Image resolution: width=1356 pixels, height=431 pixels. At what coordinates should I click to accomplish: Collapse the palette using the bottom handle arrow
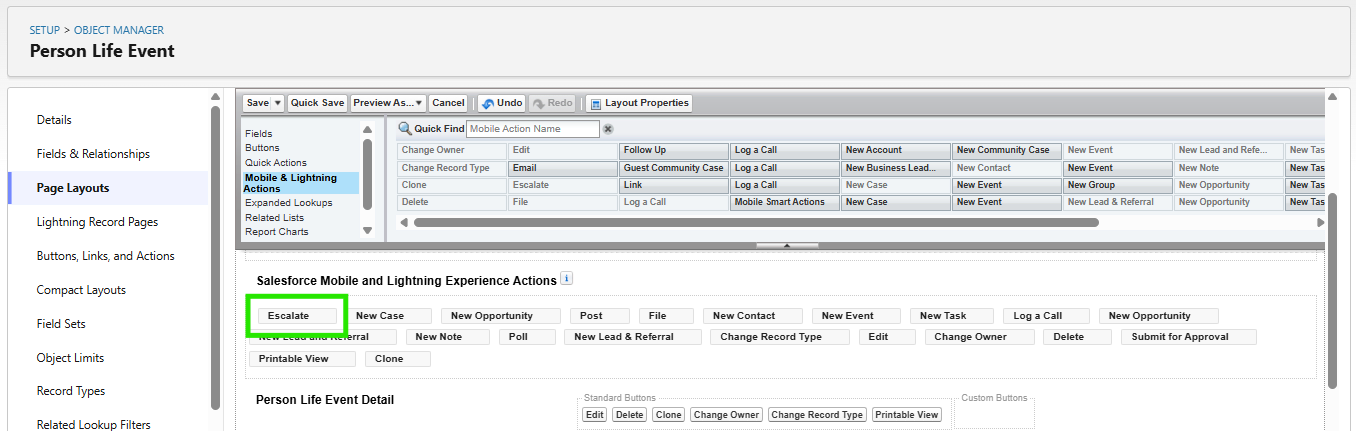tap(787, 245)
